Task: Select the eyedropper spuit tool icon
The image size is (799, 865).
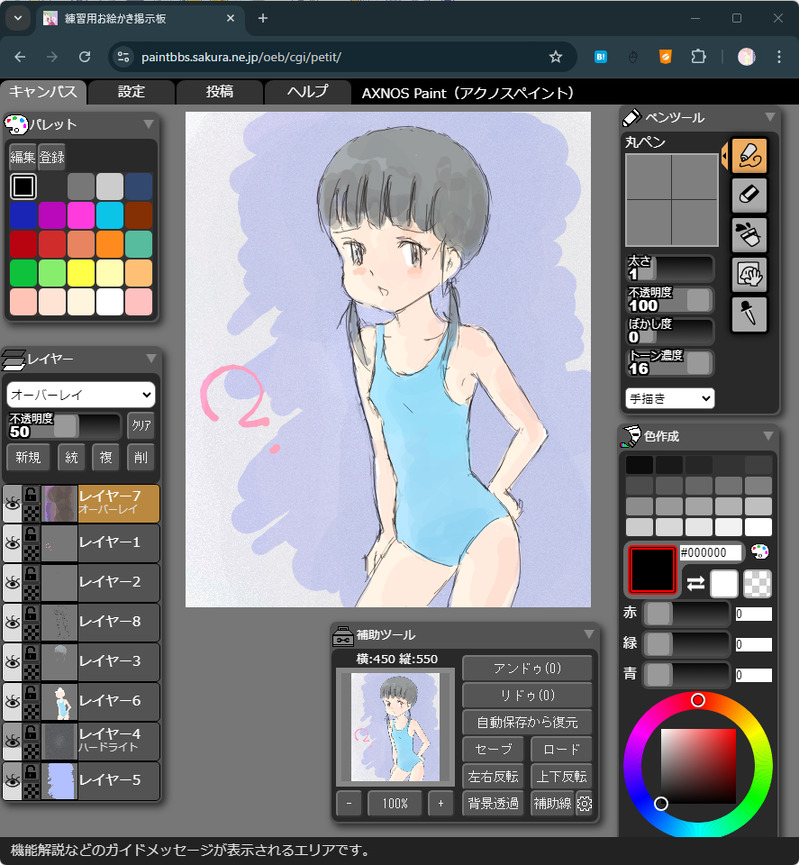Action: [x=749, y=314]
